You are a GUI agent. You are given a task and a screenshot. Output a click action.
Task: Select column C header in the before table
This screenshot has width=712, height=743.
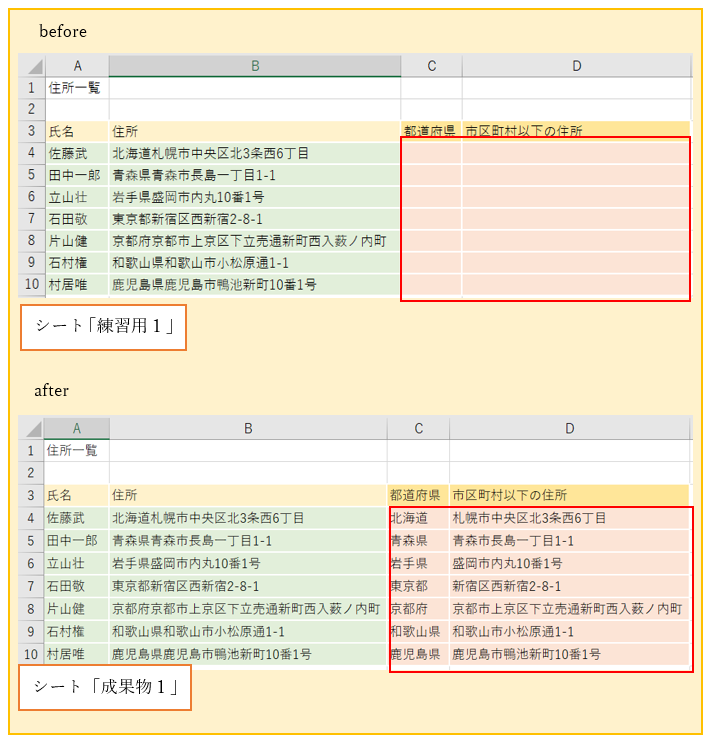(431, 66)
